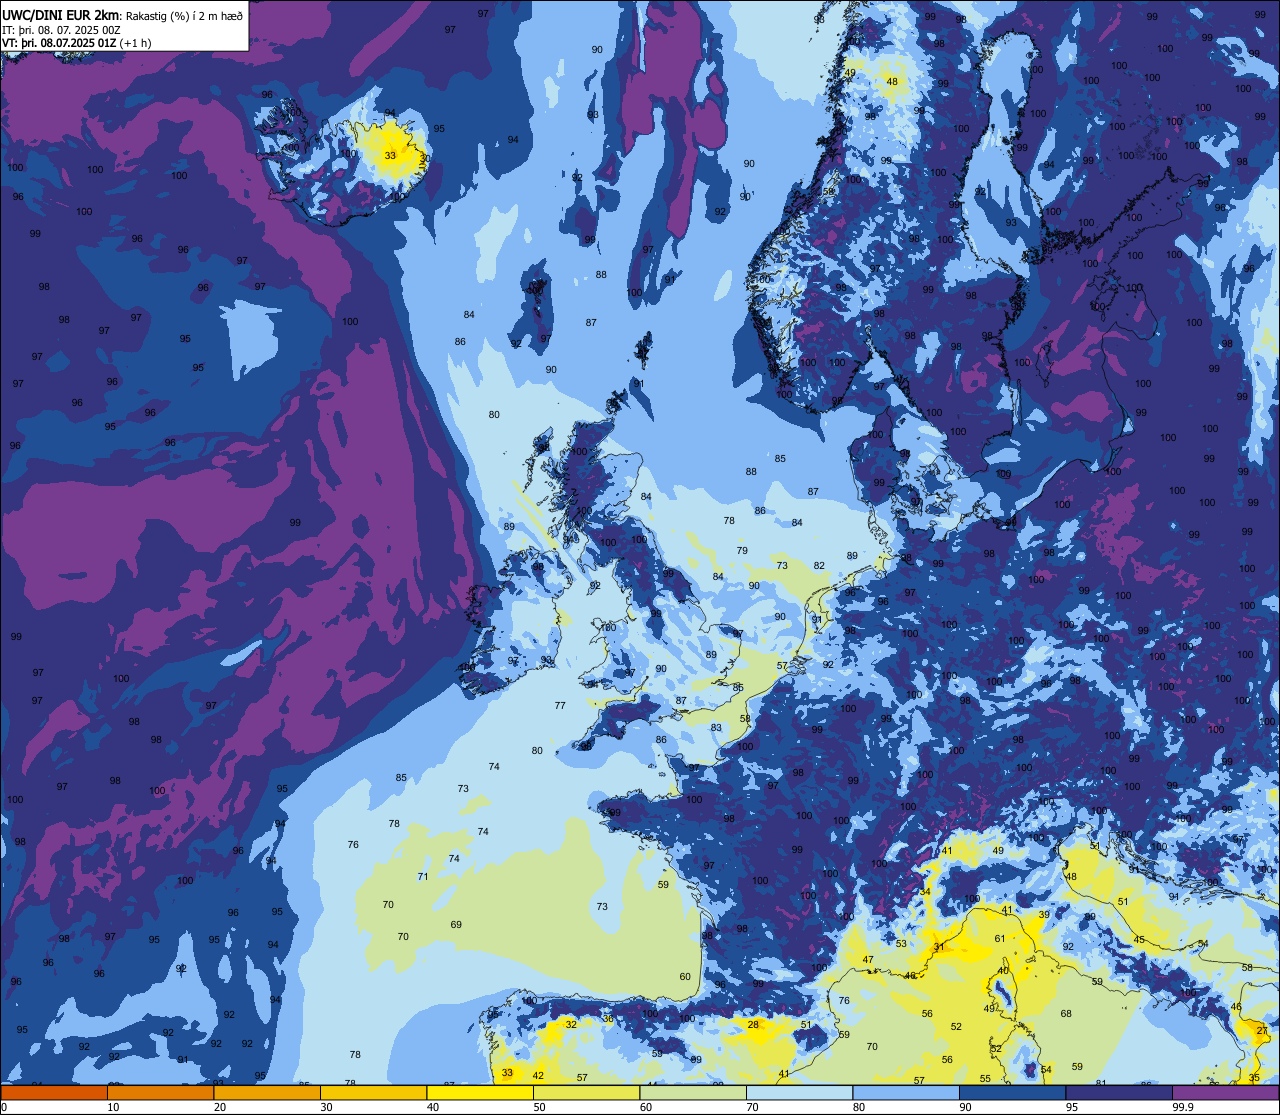
Task: Click the map value '68'
Action: click(x=1066, y=1013)
